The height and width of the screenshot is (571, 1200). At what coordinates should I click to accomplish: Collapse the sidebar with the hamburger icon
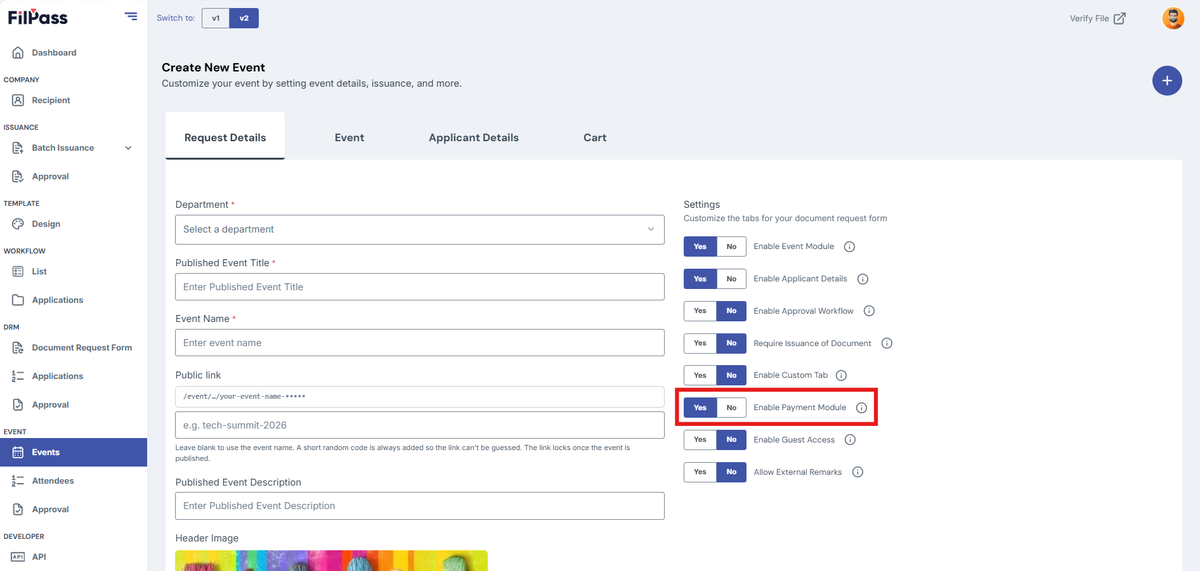click(x=131, y=16)
